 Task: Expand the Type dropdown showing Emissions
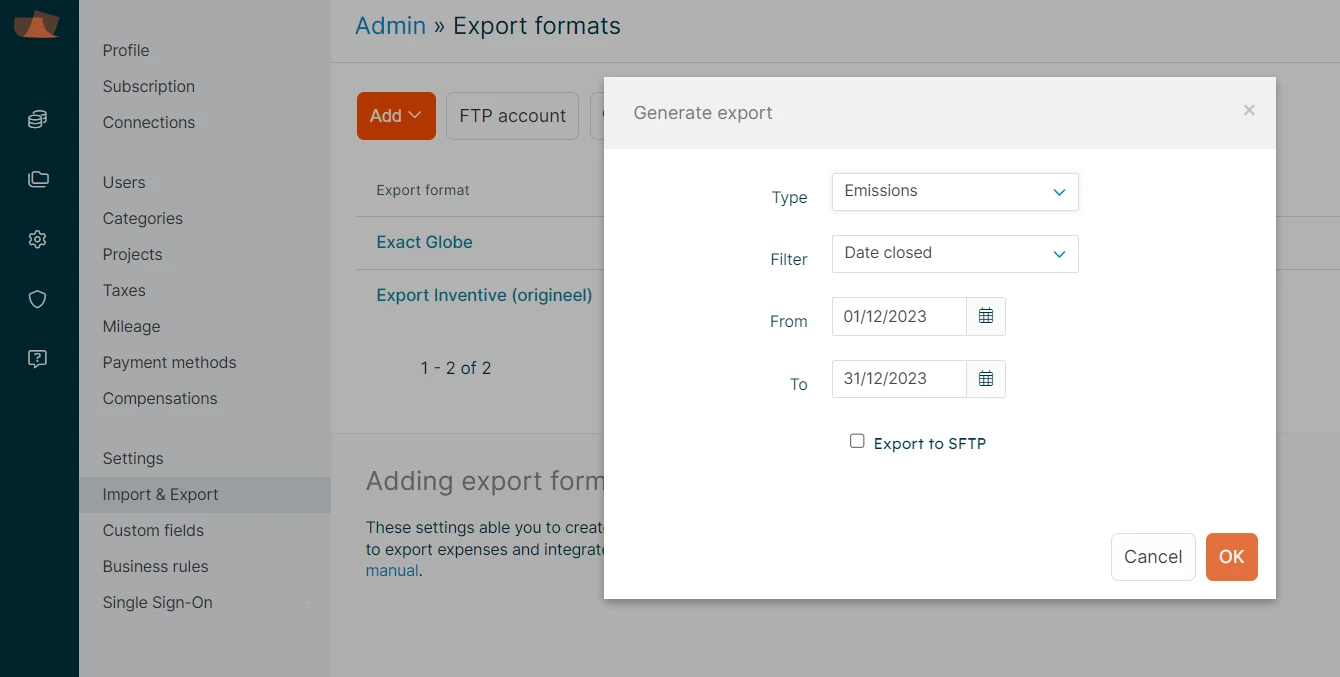click(954, 192)
